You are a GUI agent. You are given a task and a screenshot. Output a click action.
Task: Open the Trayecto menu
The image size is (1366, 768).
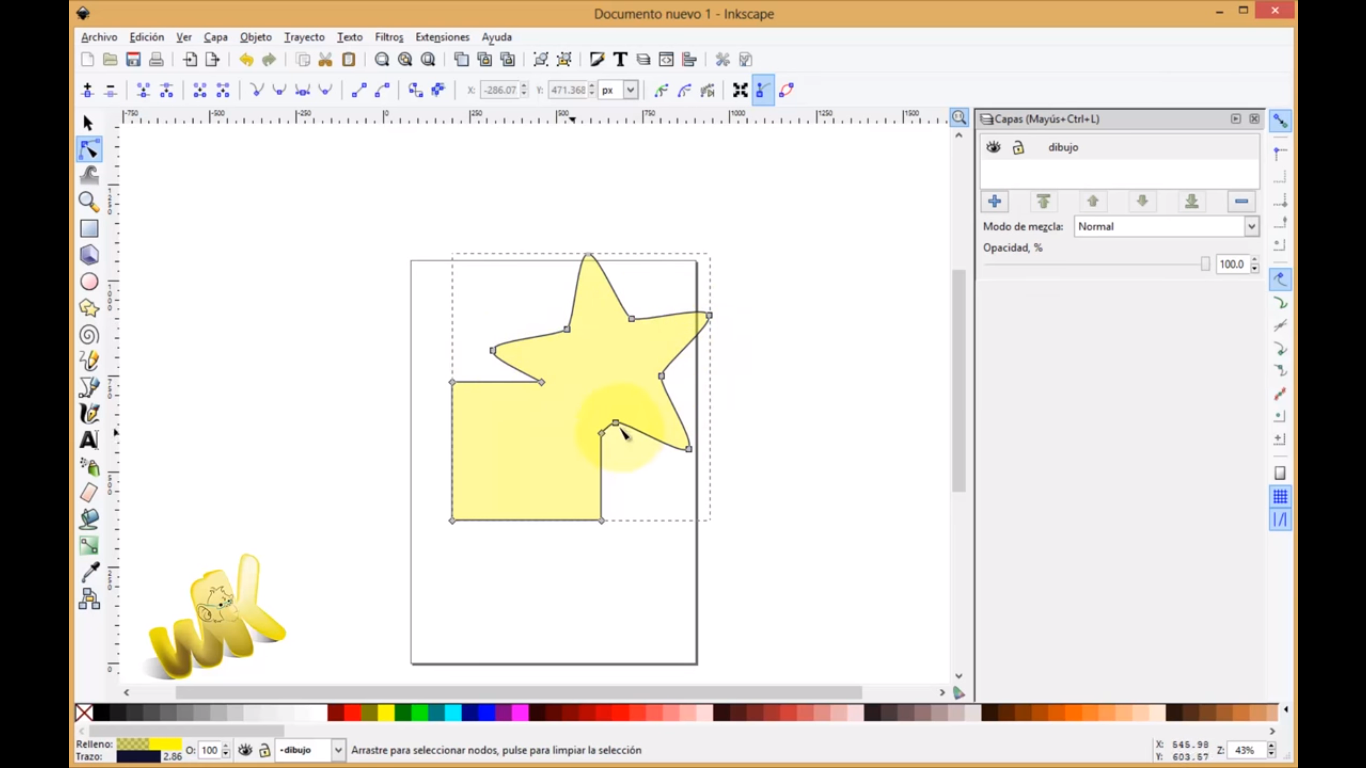pos(304,37)
